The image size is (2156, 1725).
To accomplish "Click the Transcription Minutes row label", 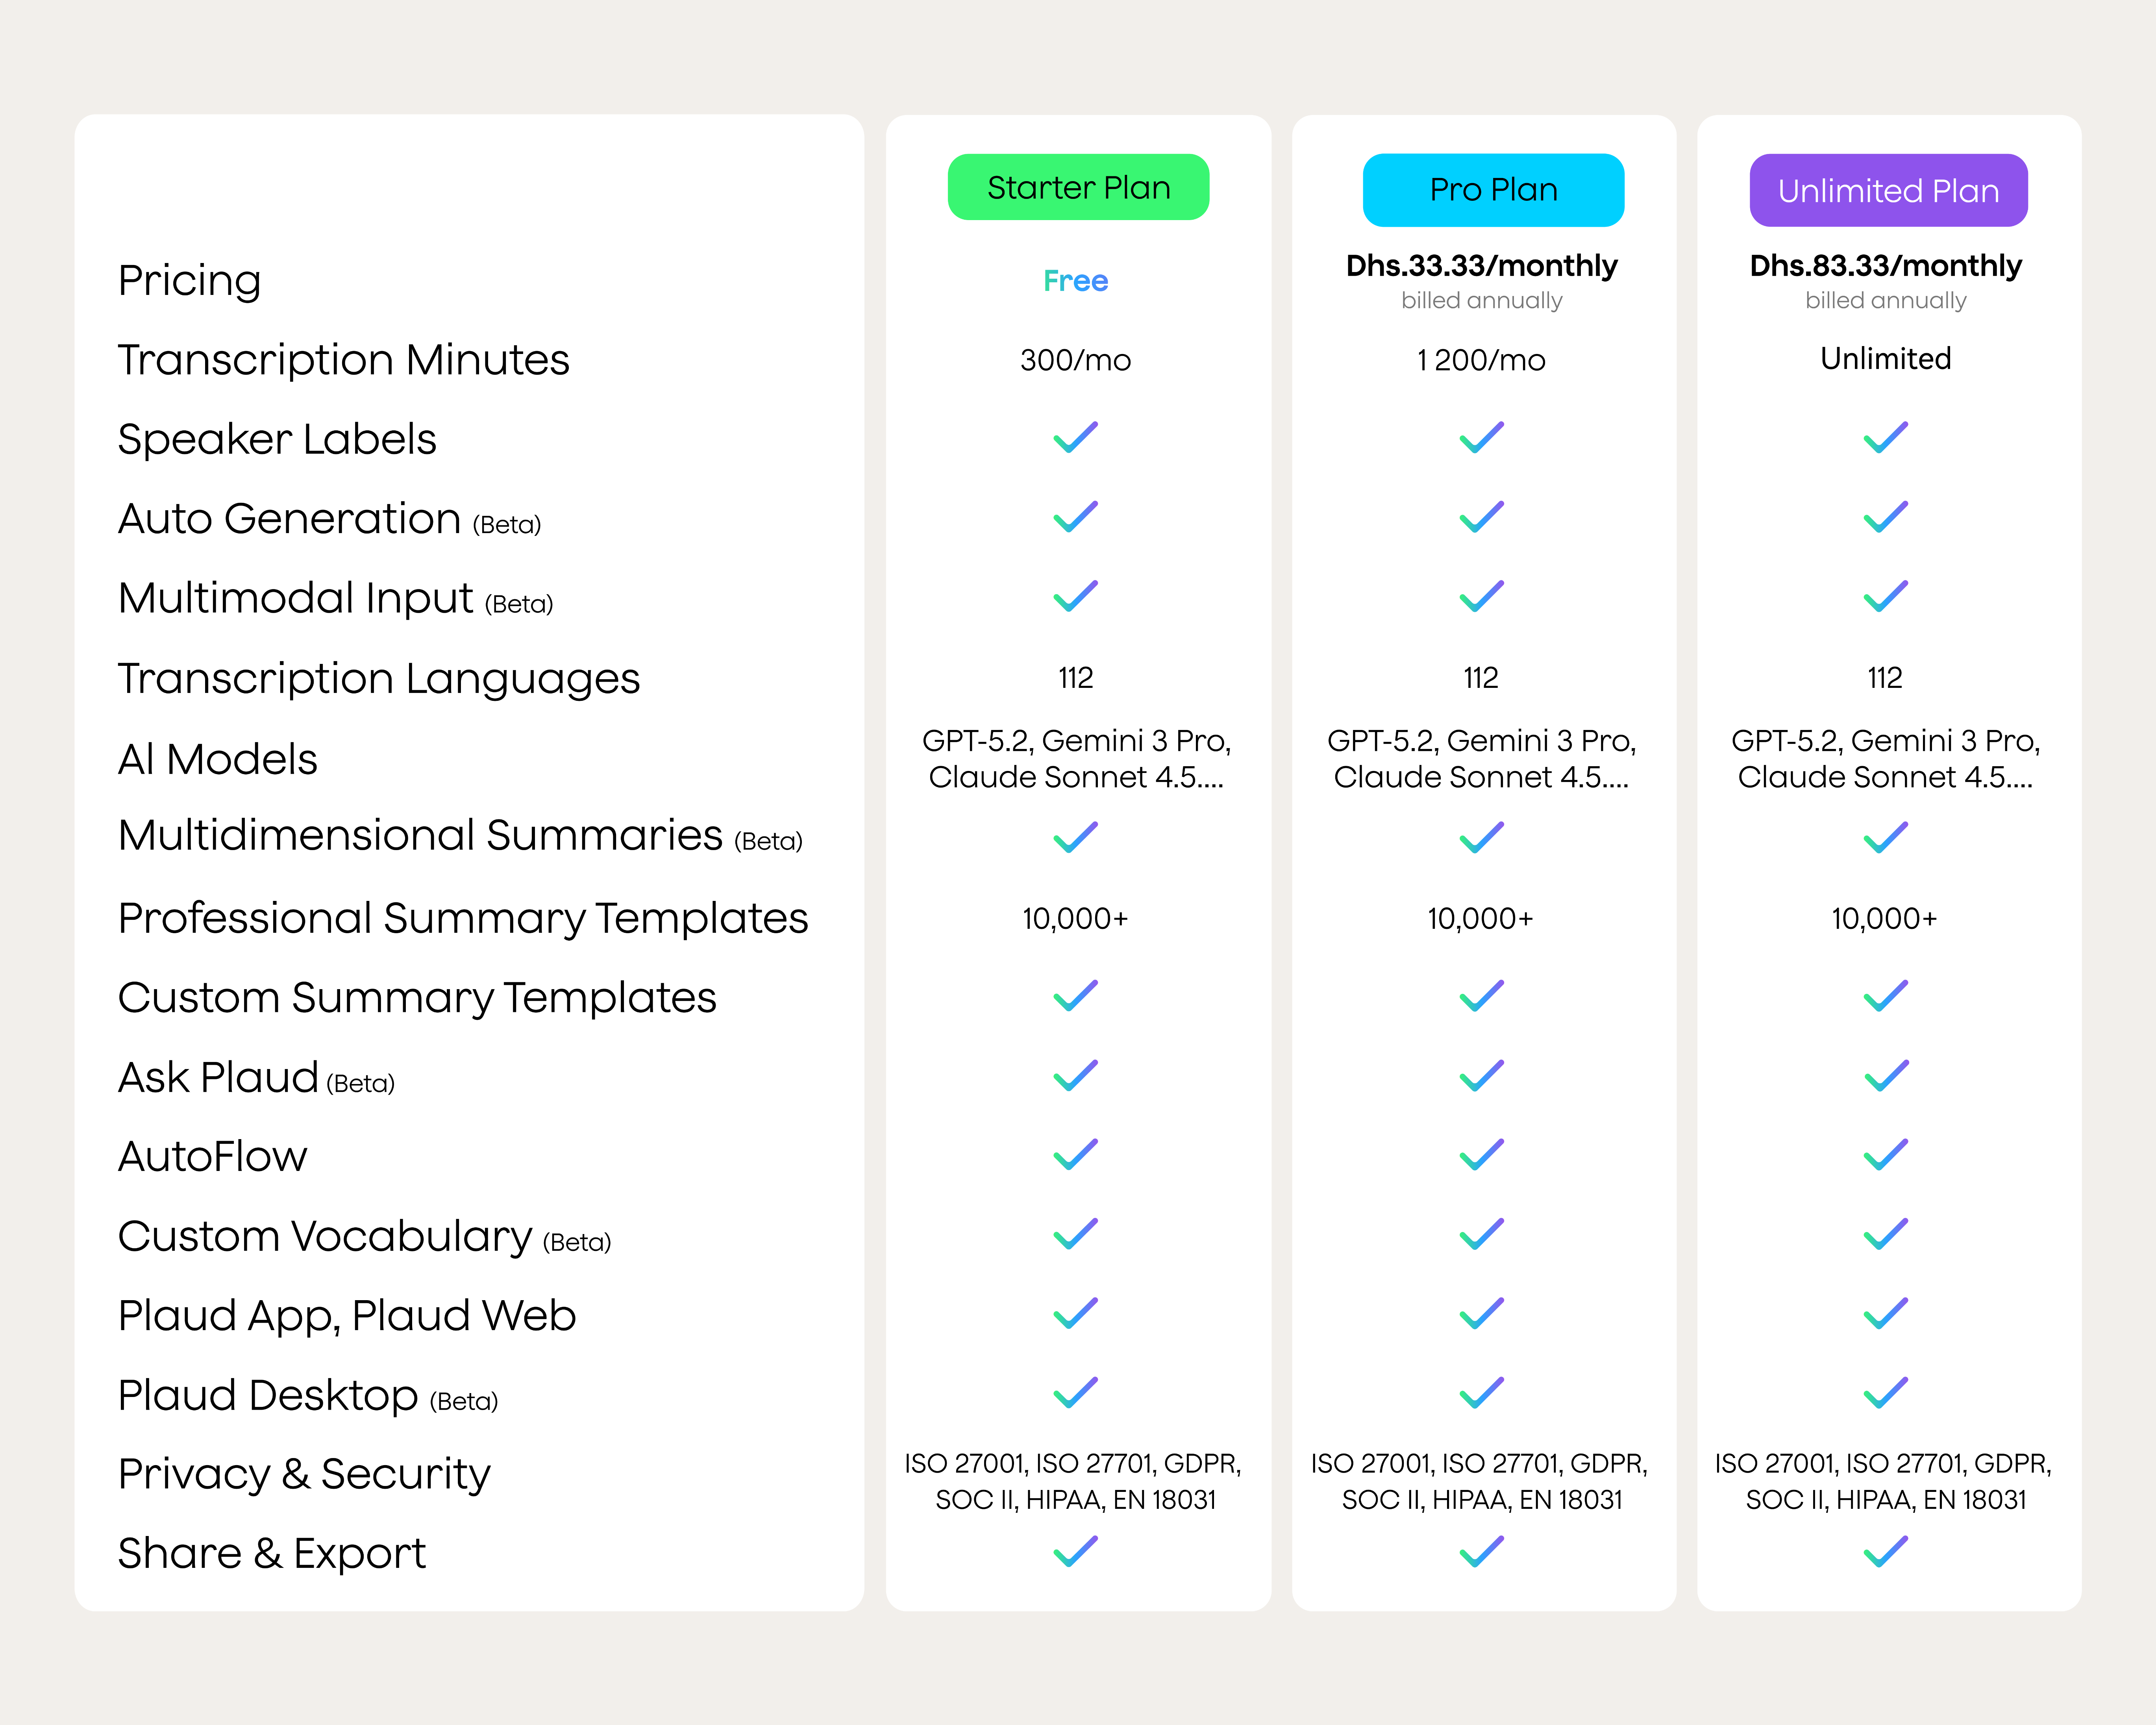I will [343, 360].
